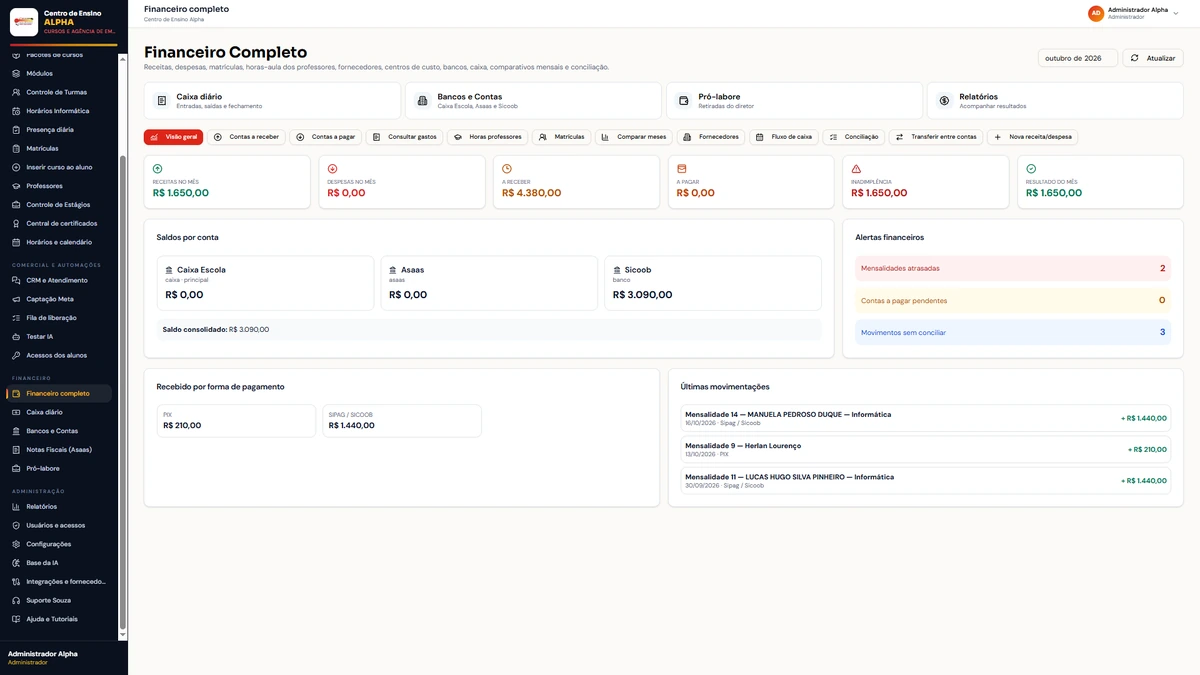Go to the Consultar gastos tab
The width and height of the screenshot is (1200, 675).
pos(404,137)
